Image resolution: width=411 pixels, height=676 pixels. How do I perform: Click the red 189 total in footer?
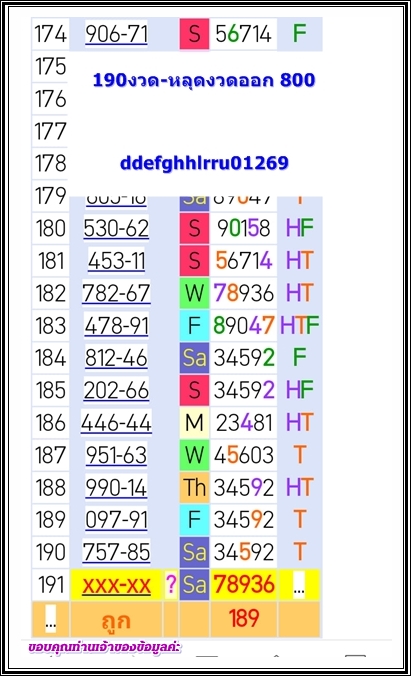click(x=244, y=619)
